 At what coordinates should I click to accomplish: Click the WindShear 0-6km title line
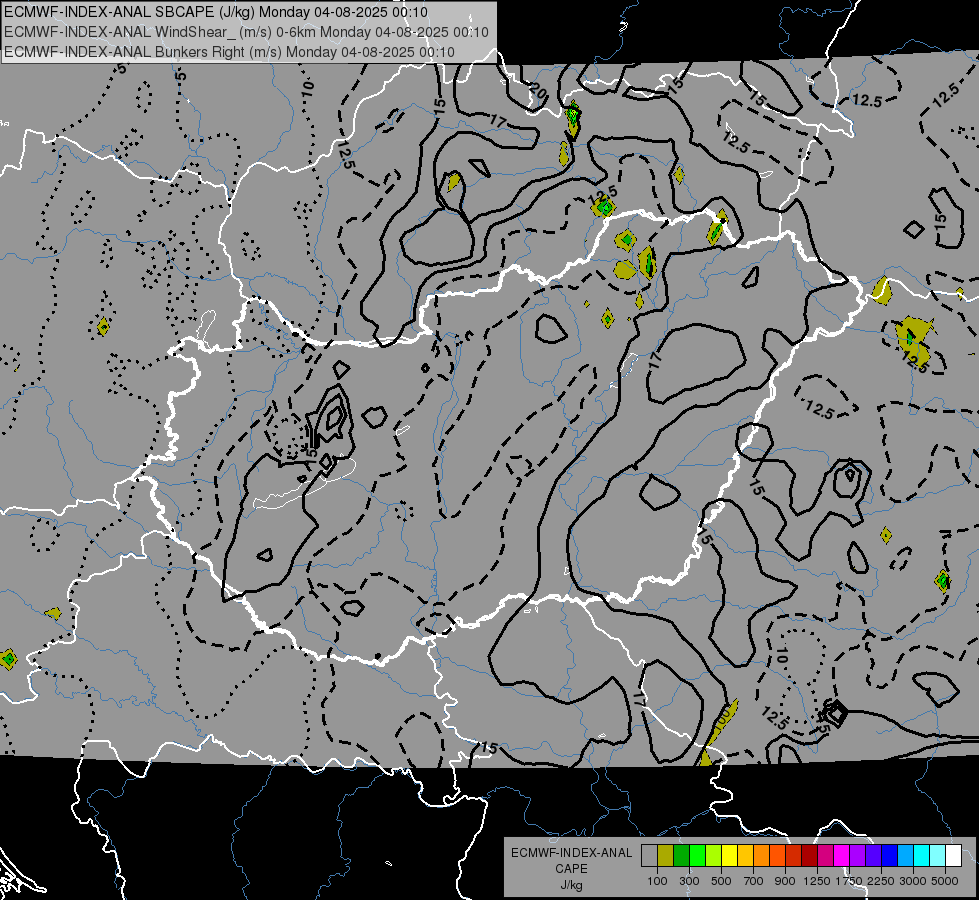[246, 32]
